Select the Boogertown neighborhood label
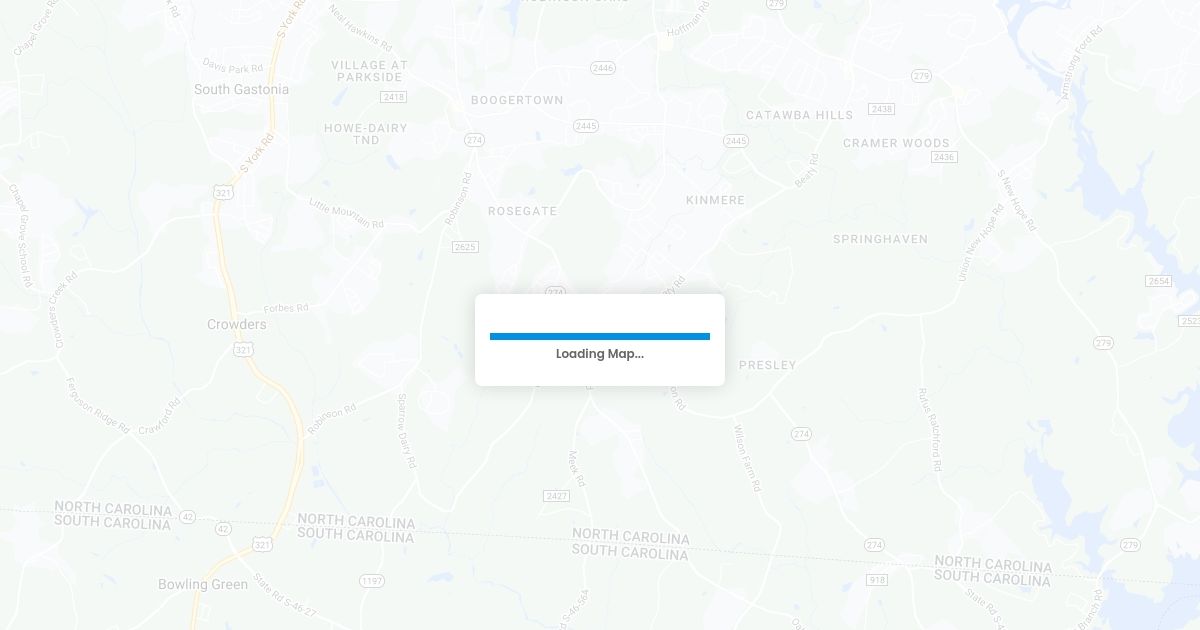Image resolution: width=1200 pixels, height=630 pixels. pos(517,100)
